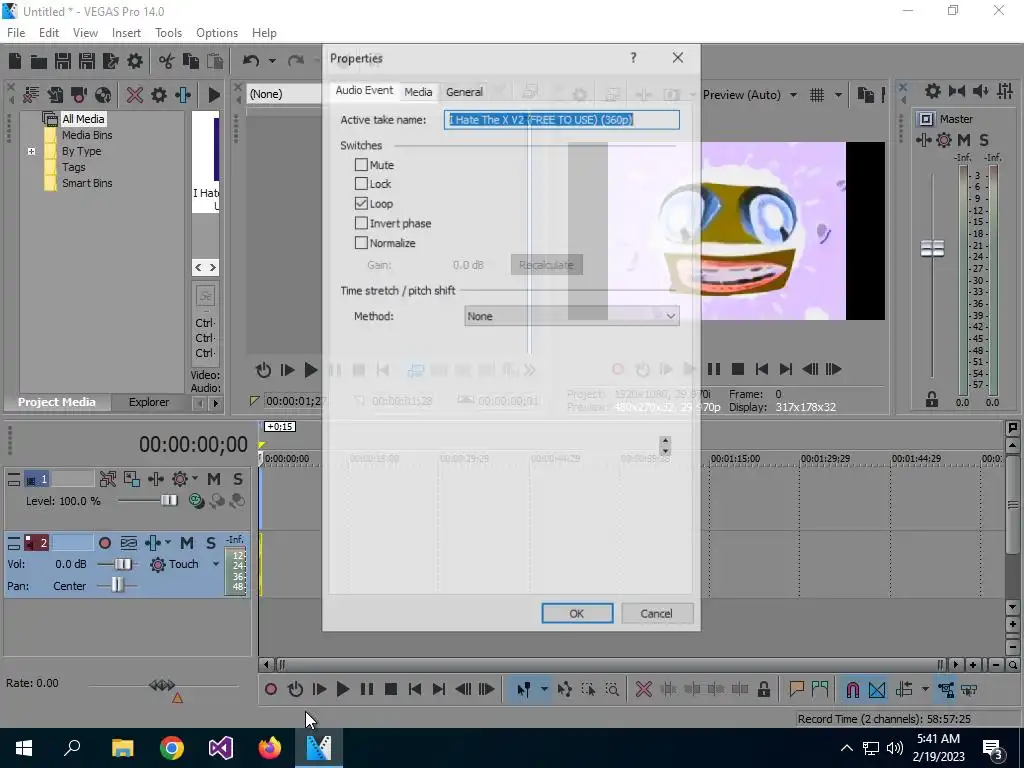Image resolution: width=1024 pixels, height=768 pixels.
Task: Open the Tools menu
Action: [168, 33]
